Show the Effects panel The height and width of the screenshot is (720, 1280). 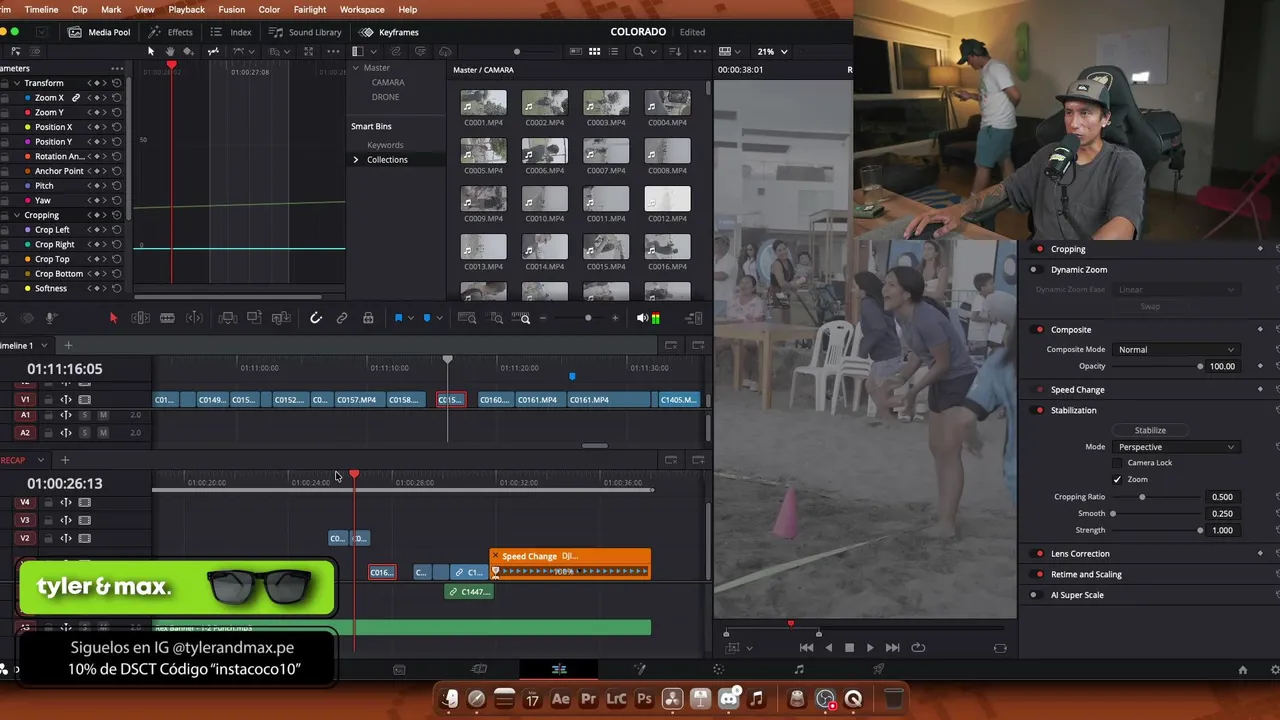(x=171, y=32)
